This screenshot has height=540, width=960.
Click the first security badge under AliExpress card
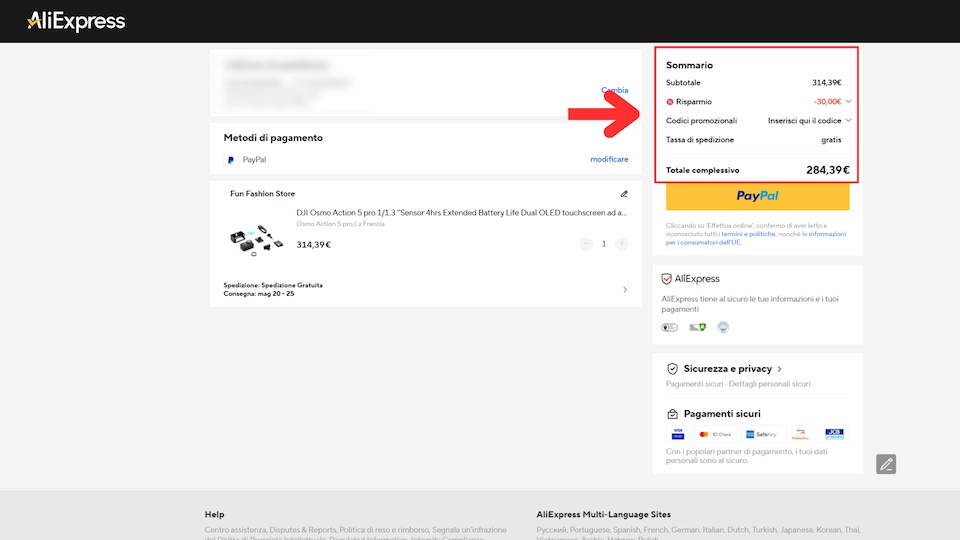(x=670, y=328)
